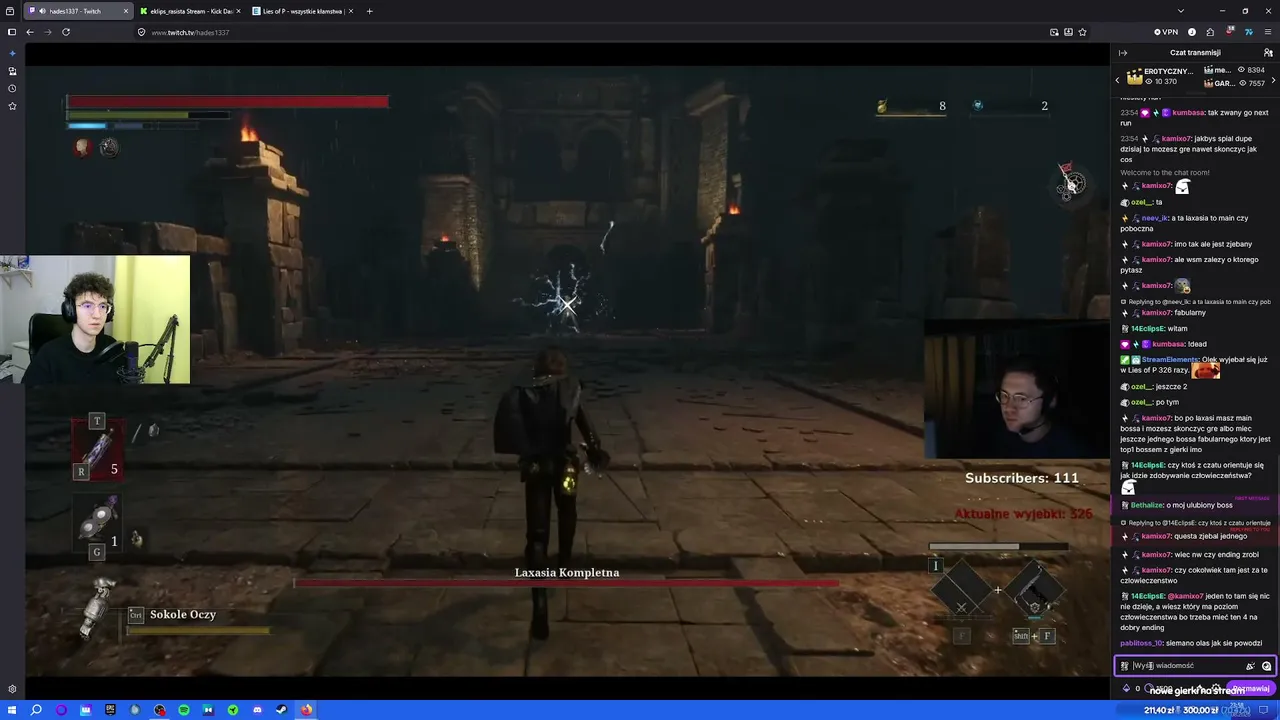Viewport: 1280px width, 720px height.
Task: Open the house-shaped icon in browser toolbar
Action: pos(1209,32)
